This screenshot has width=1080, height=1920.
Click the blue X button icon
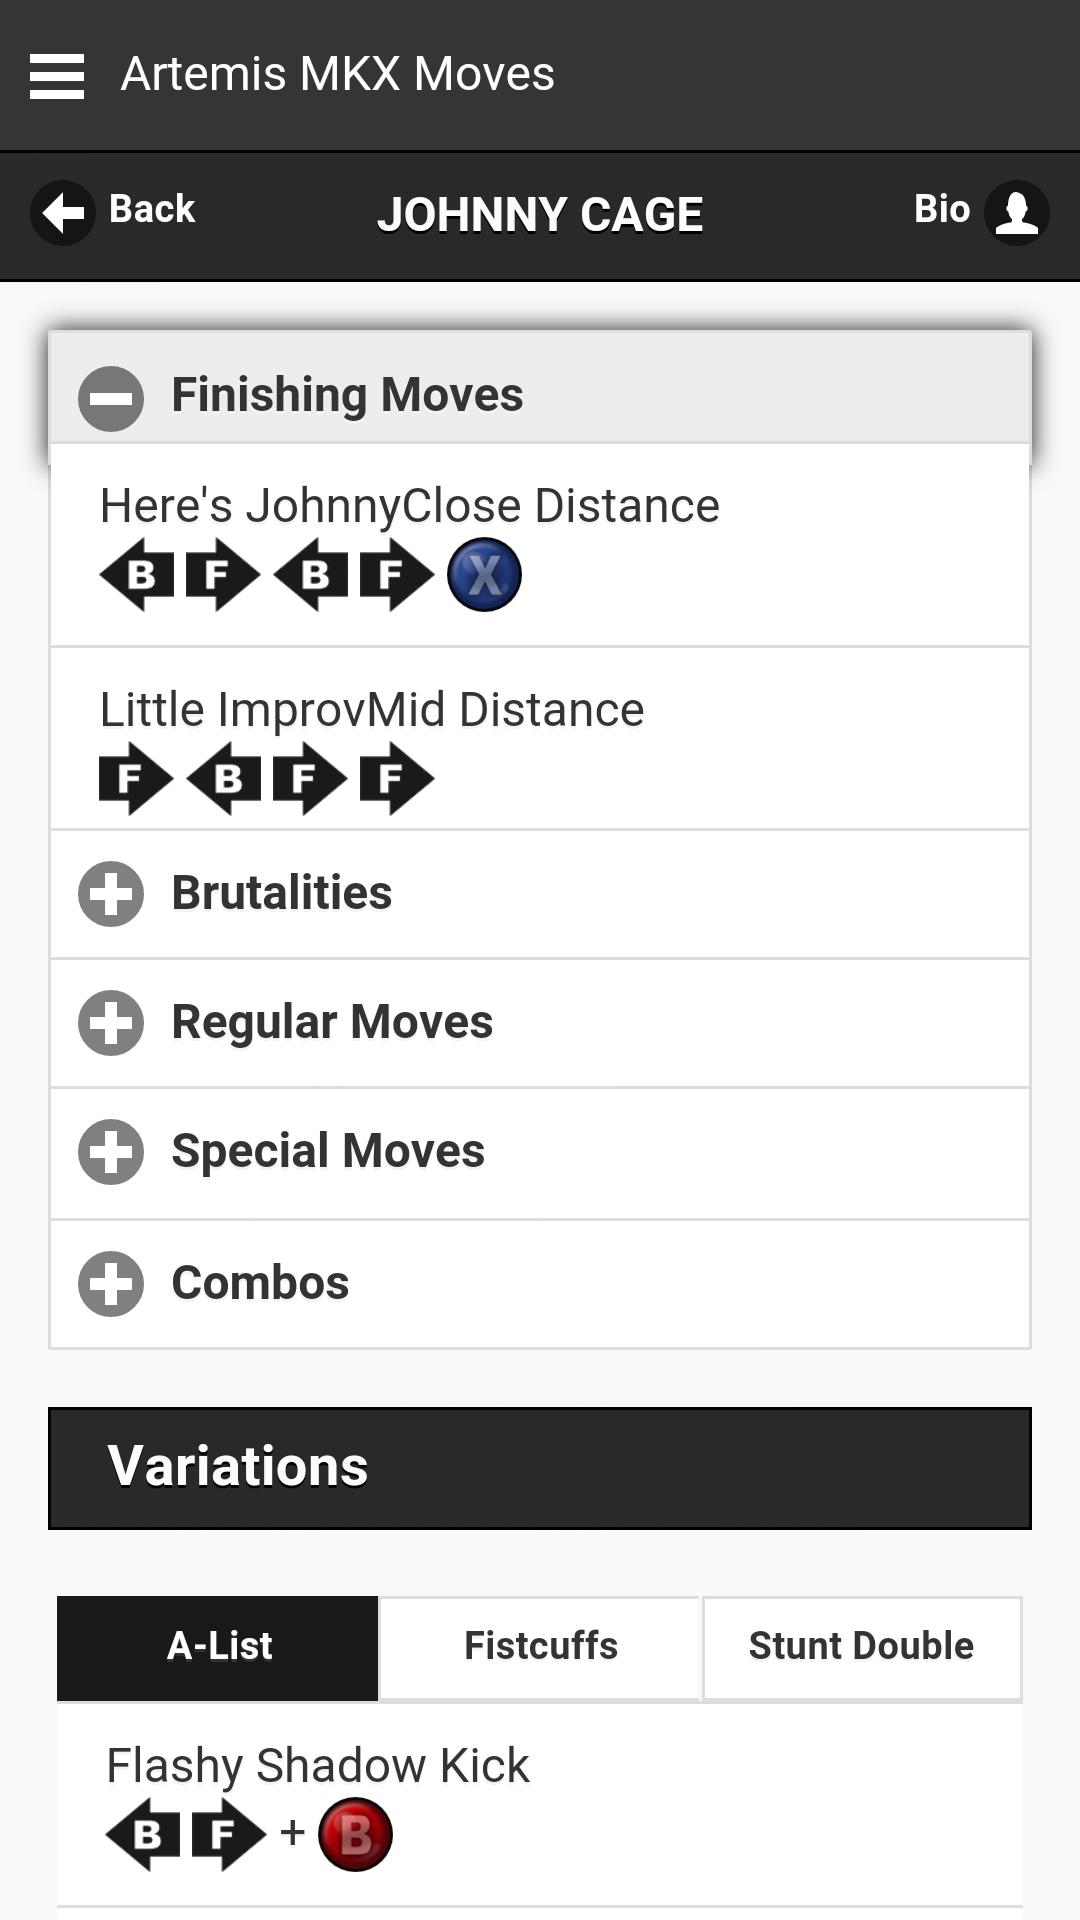pos(484,575)
